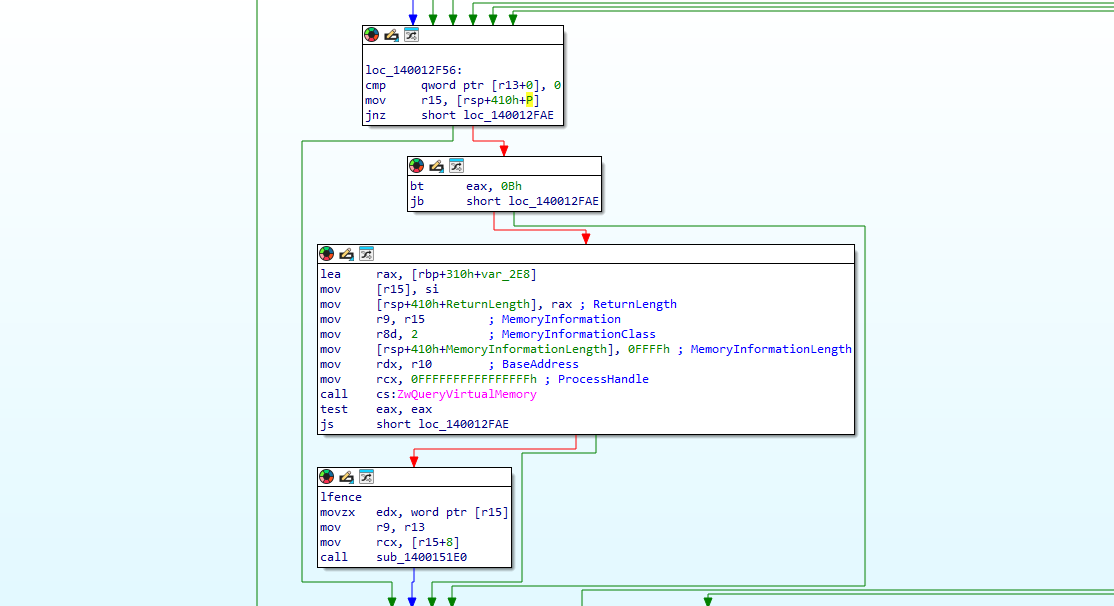Click the color icon on the lfence node
Screen dimensions: 1114x606
[x=326, y=477]
